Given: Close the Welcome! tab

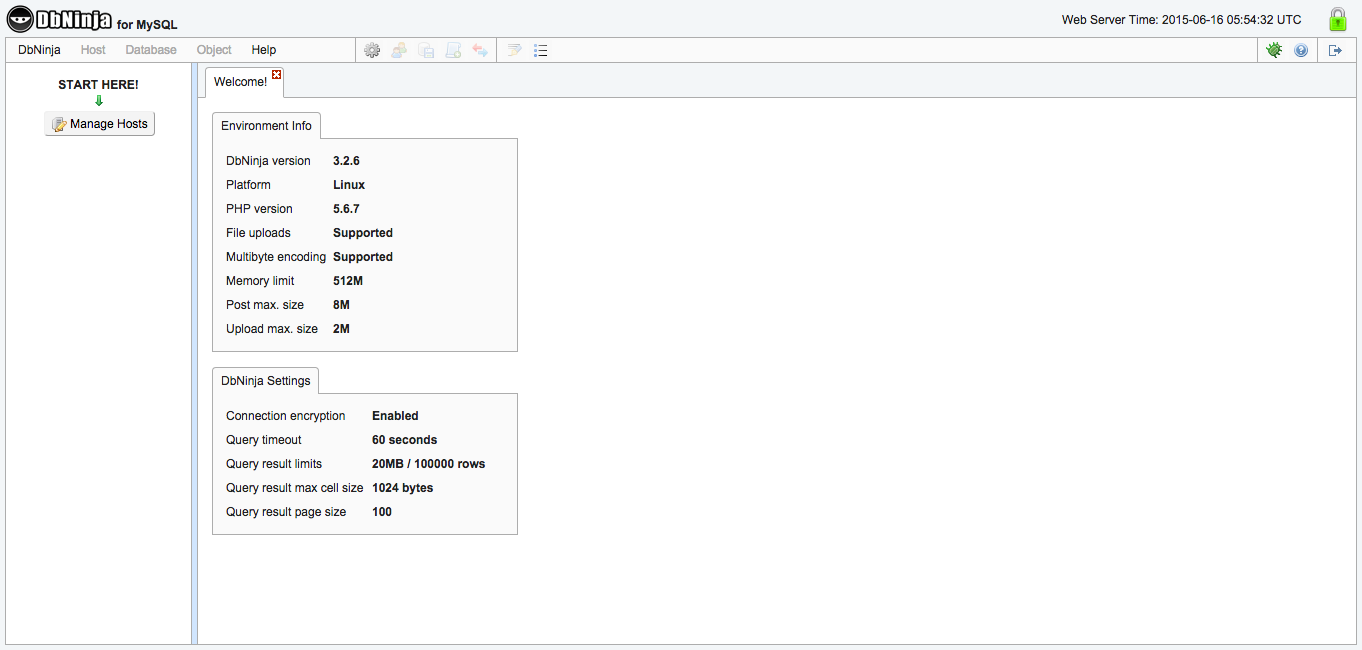Looking at the screenshot, I should click(276, 73).
